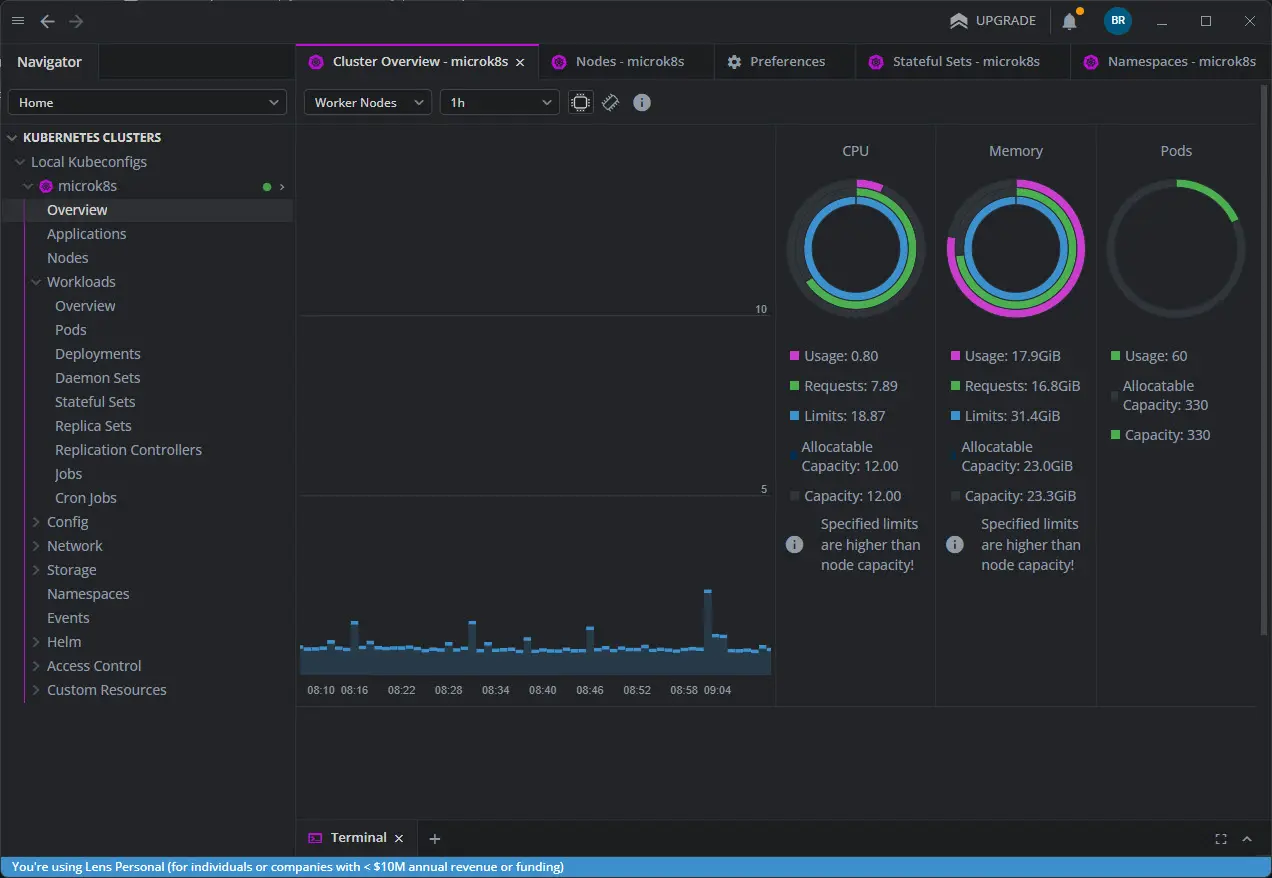Image resolution: width=1272 pixels, height=878 pixels.
Task: Open the BR user profile avatar
Action: [x=1117, y=21]
